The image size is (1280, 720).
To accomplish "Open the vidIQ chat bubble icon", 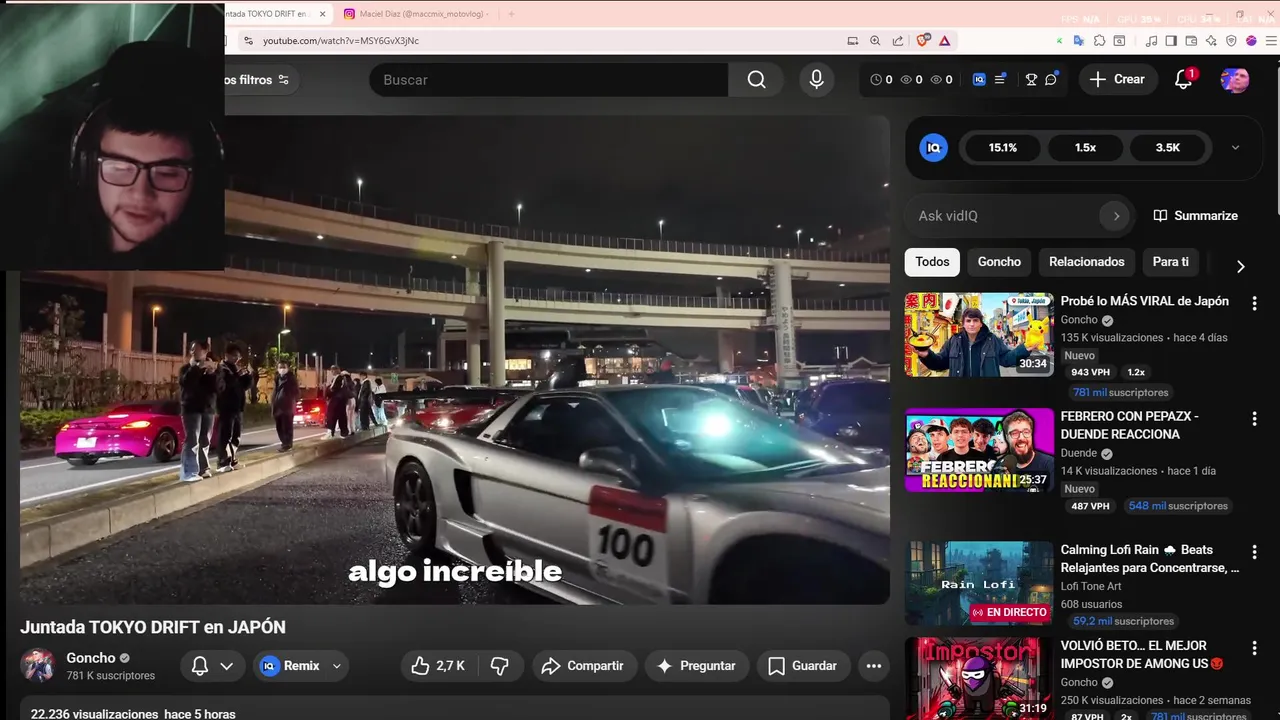I will [x=1052, y=80].
